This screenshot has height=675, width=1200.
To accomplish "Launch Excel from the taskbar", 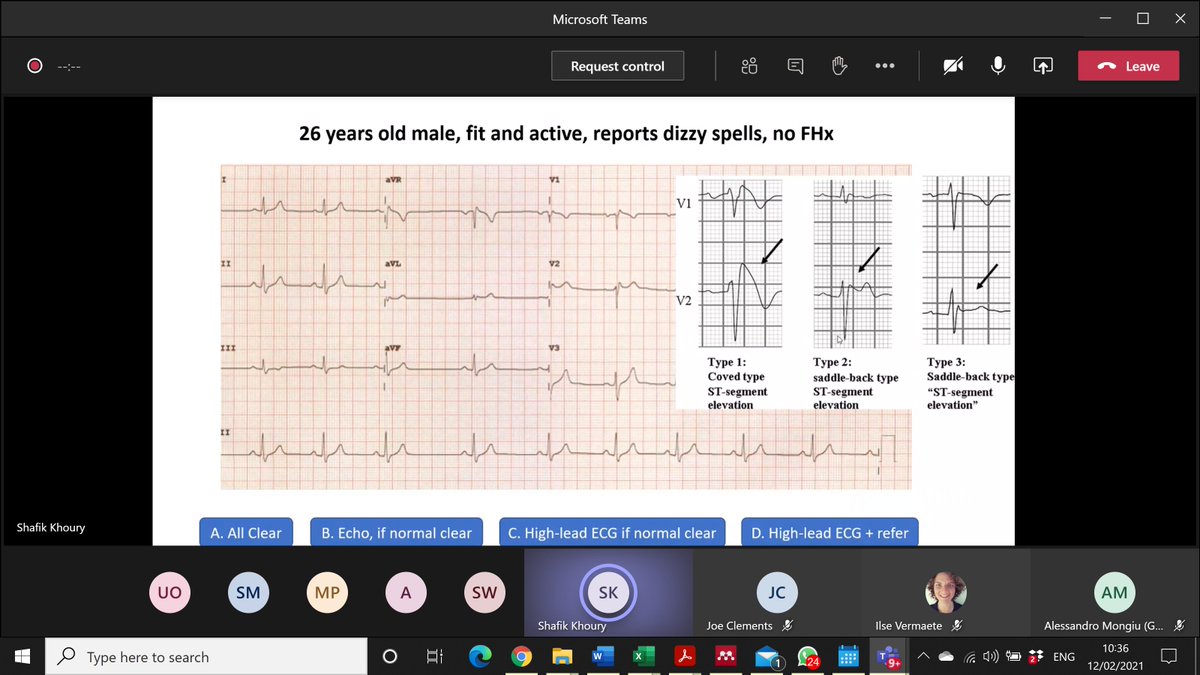I will pos(643,657).
